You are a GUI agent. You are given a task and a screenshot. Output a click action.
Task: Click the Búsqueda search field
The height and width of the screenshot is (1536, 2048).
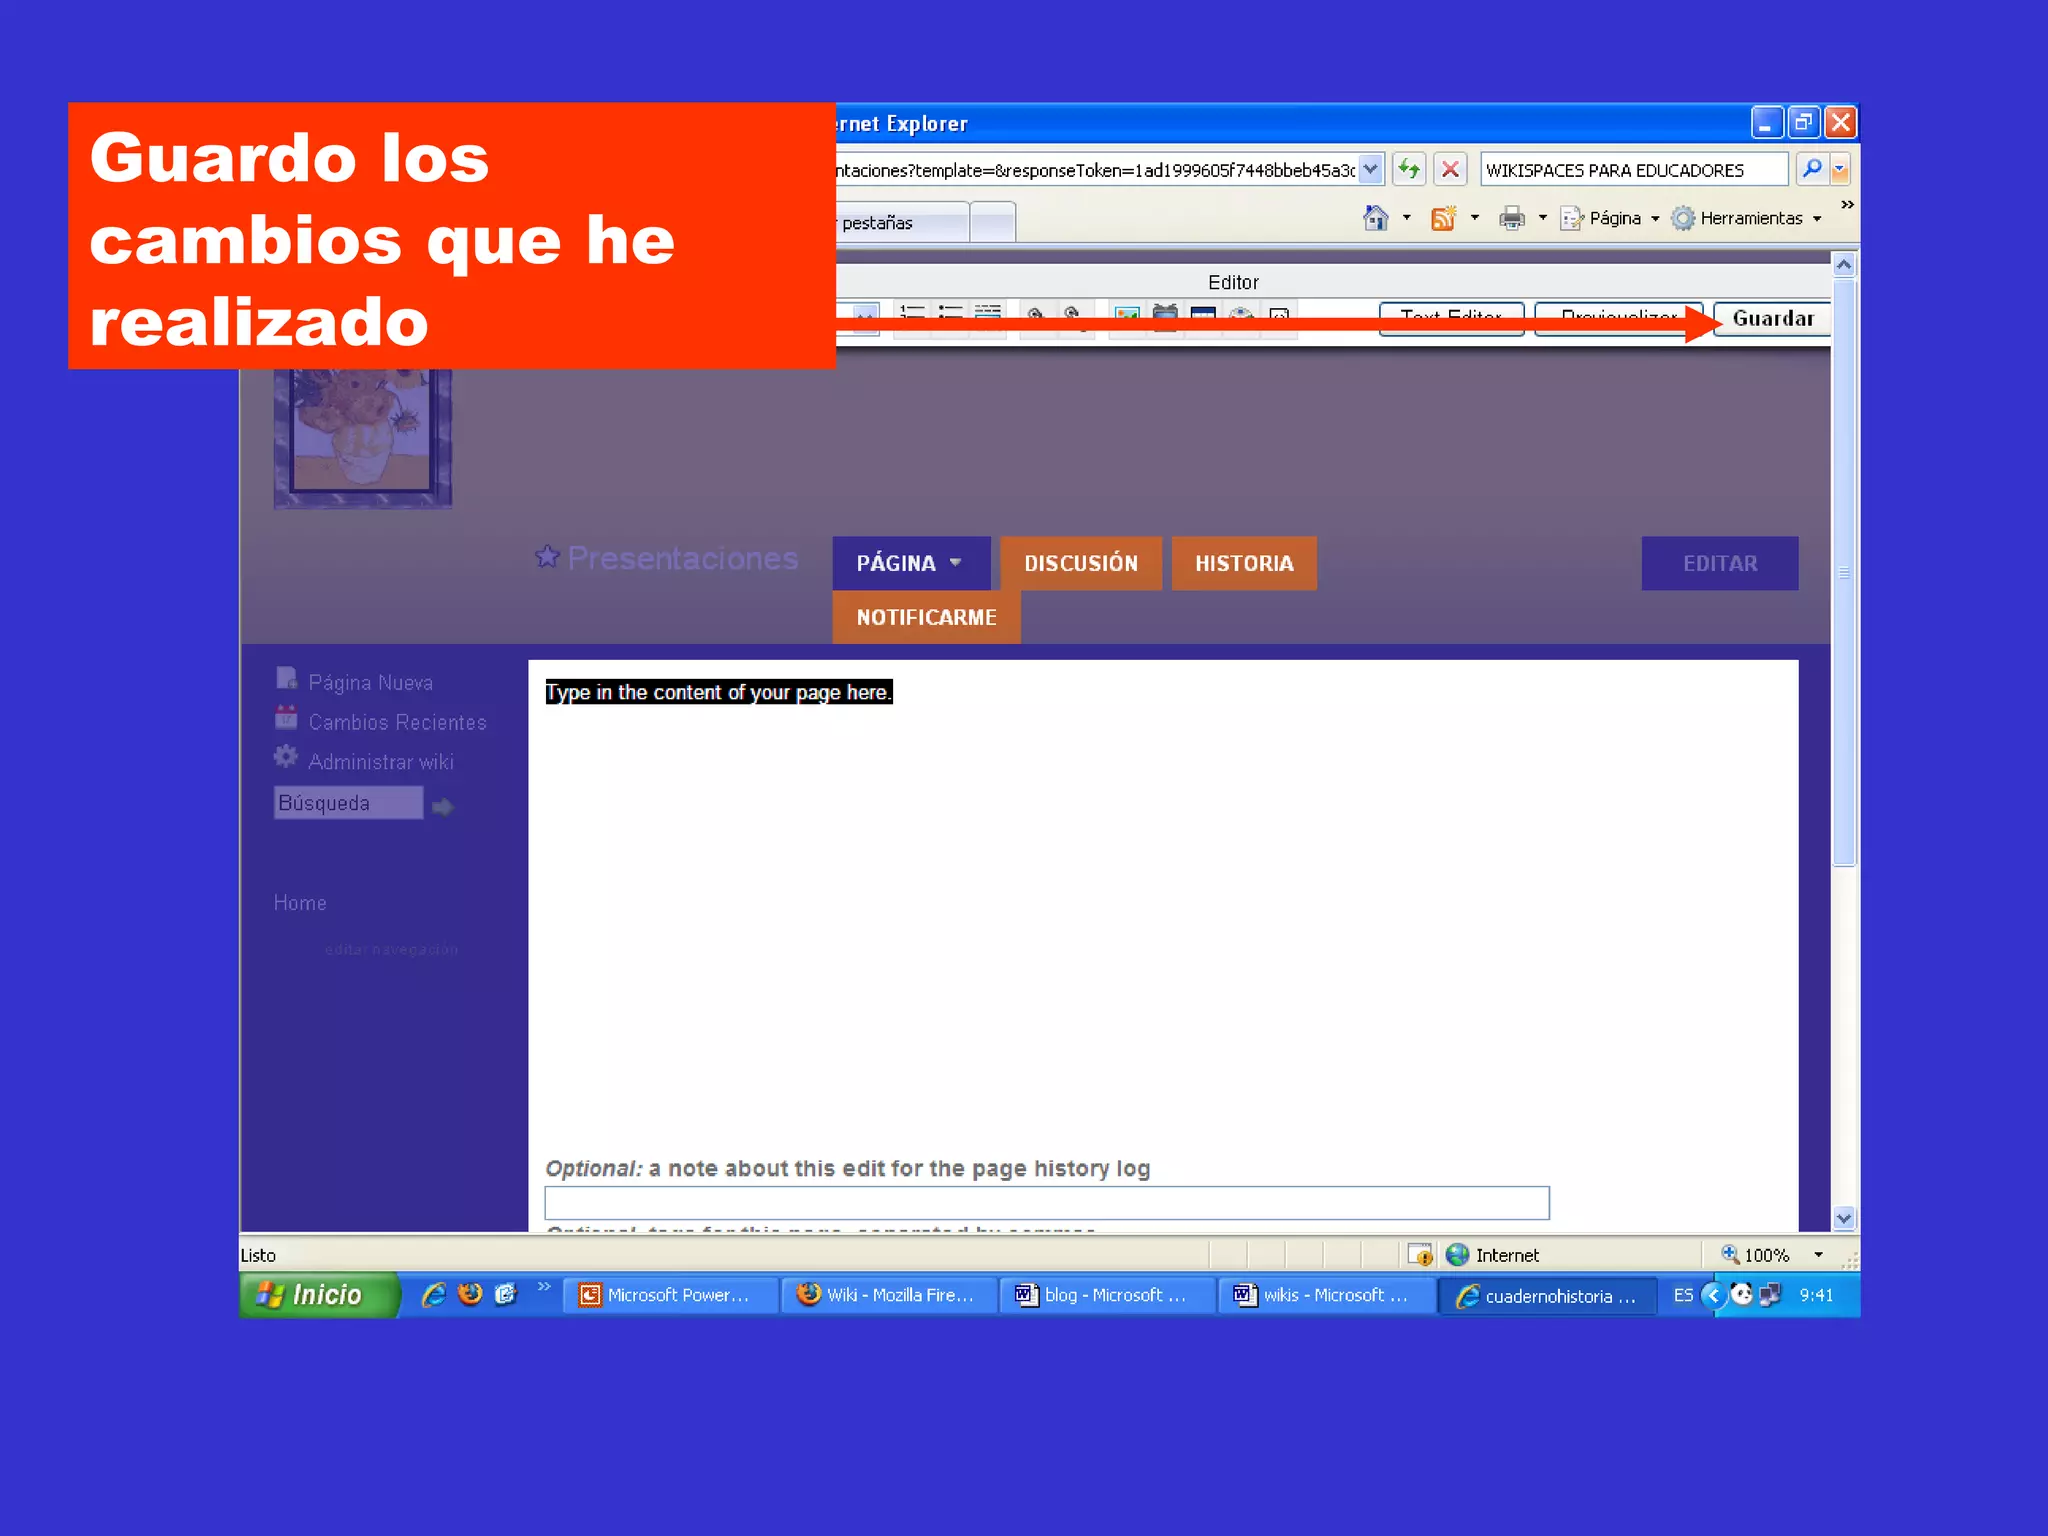(x=348, y=803)
